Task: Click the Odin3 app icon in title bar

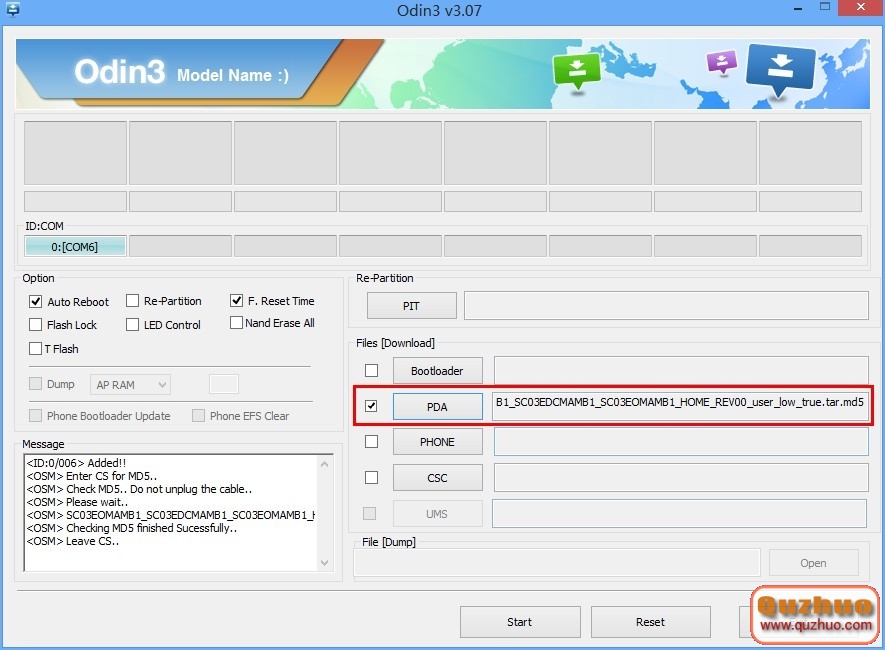Action: [x=12, y=8]
